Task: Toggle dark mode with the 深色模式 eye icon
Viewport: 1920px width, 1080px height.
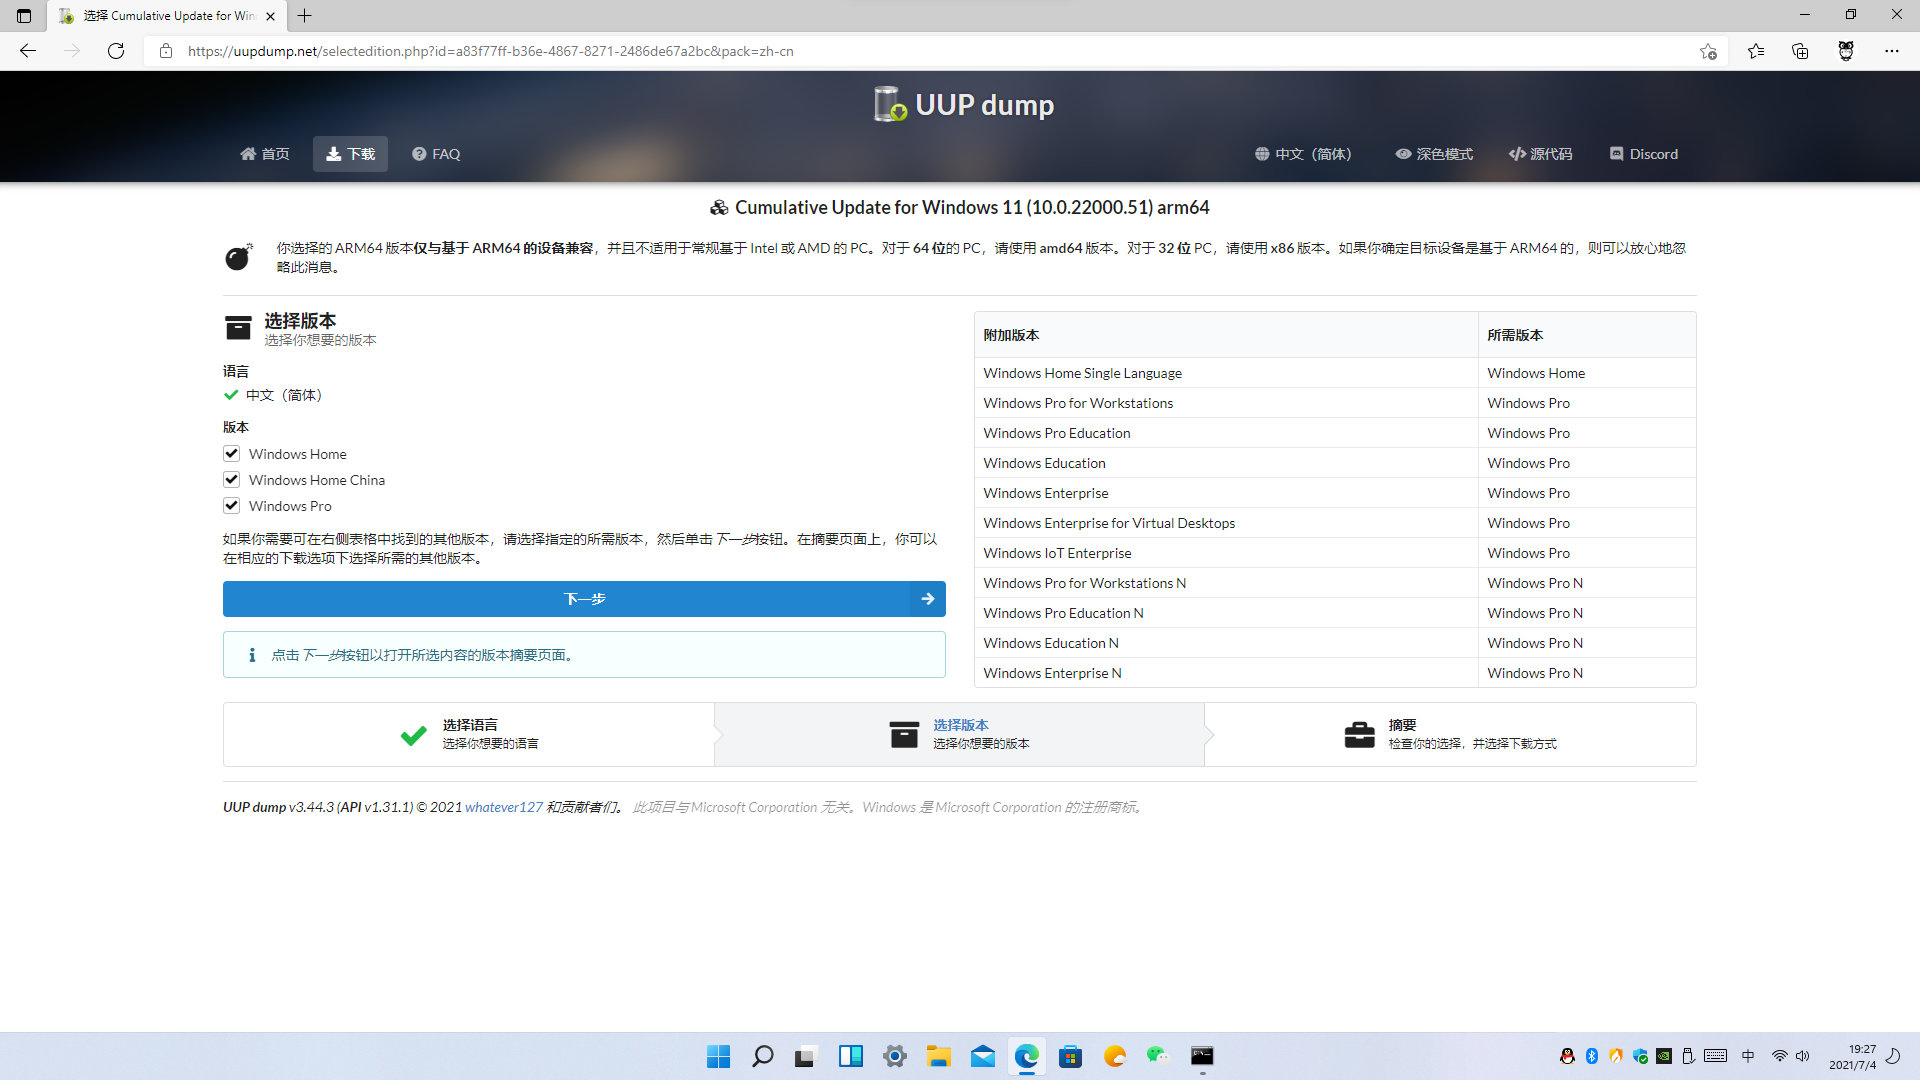Action: 1433,154
